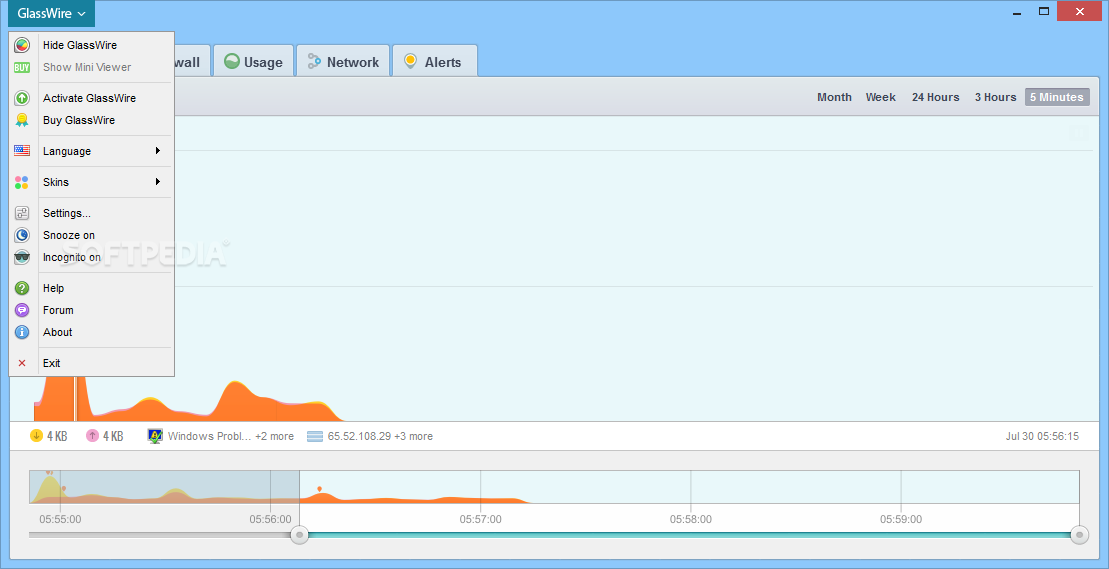This screenshot has height=569, width=1109.
Task: Click the Snooze moon icon
Action: (22, 235)
